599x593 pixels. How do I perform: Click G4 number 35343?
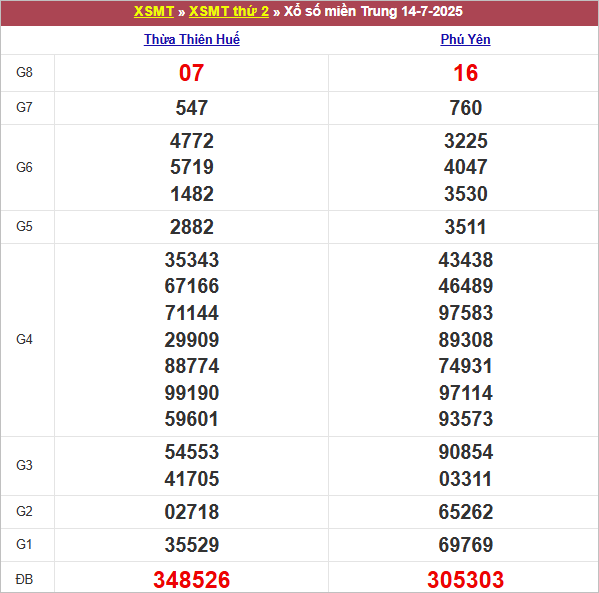pos(191,260)
